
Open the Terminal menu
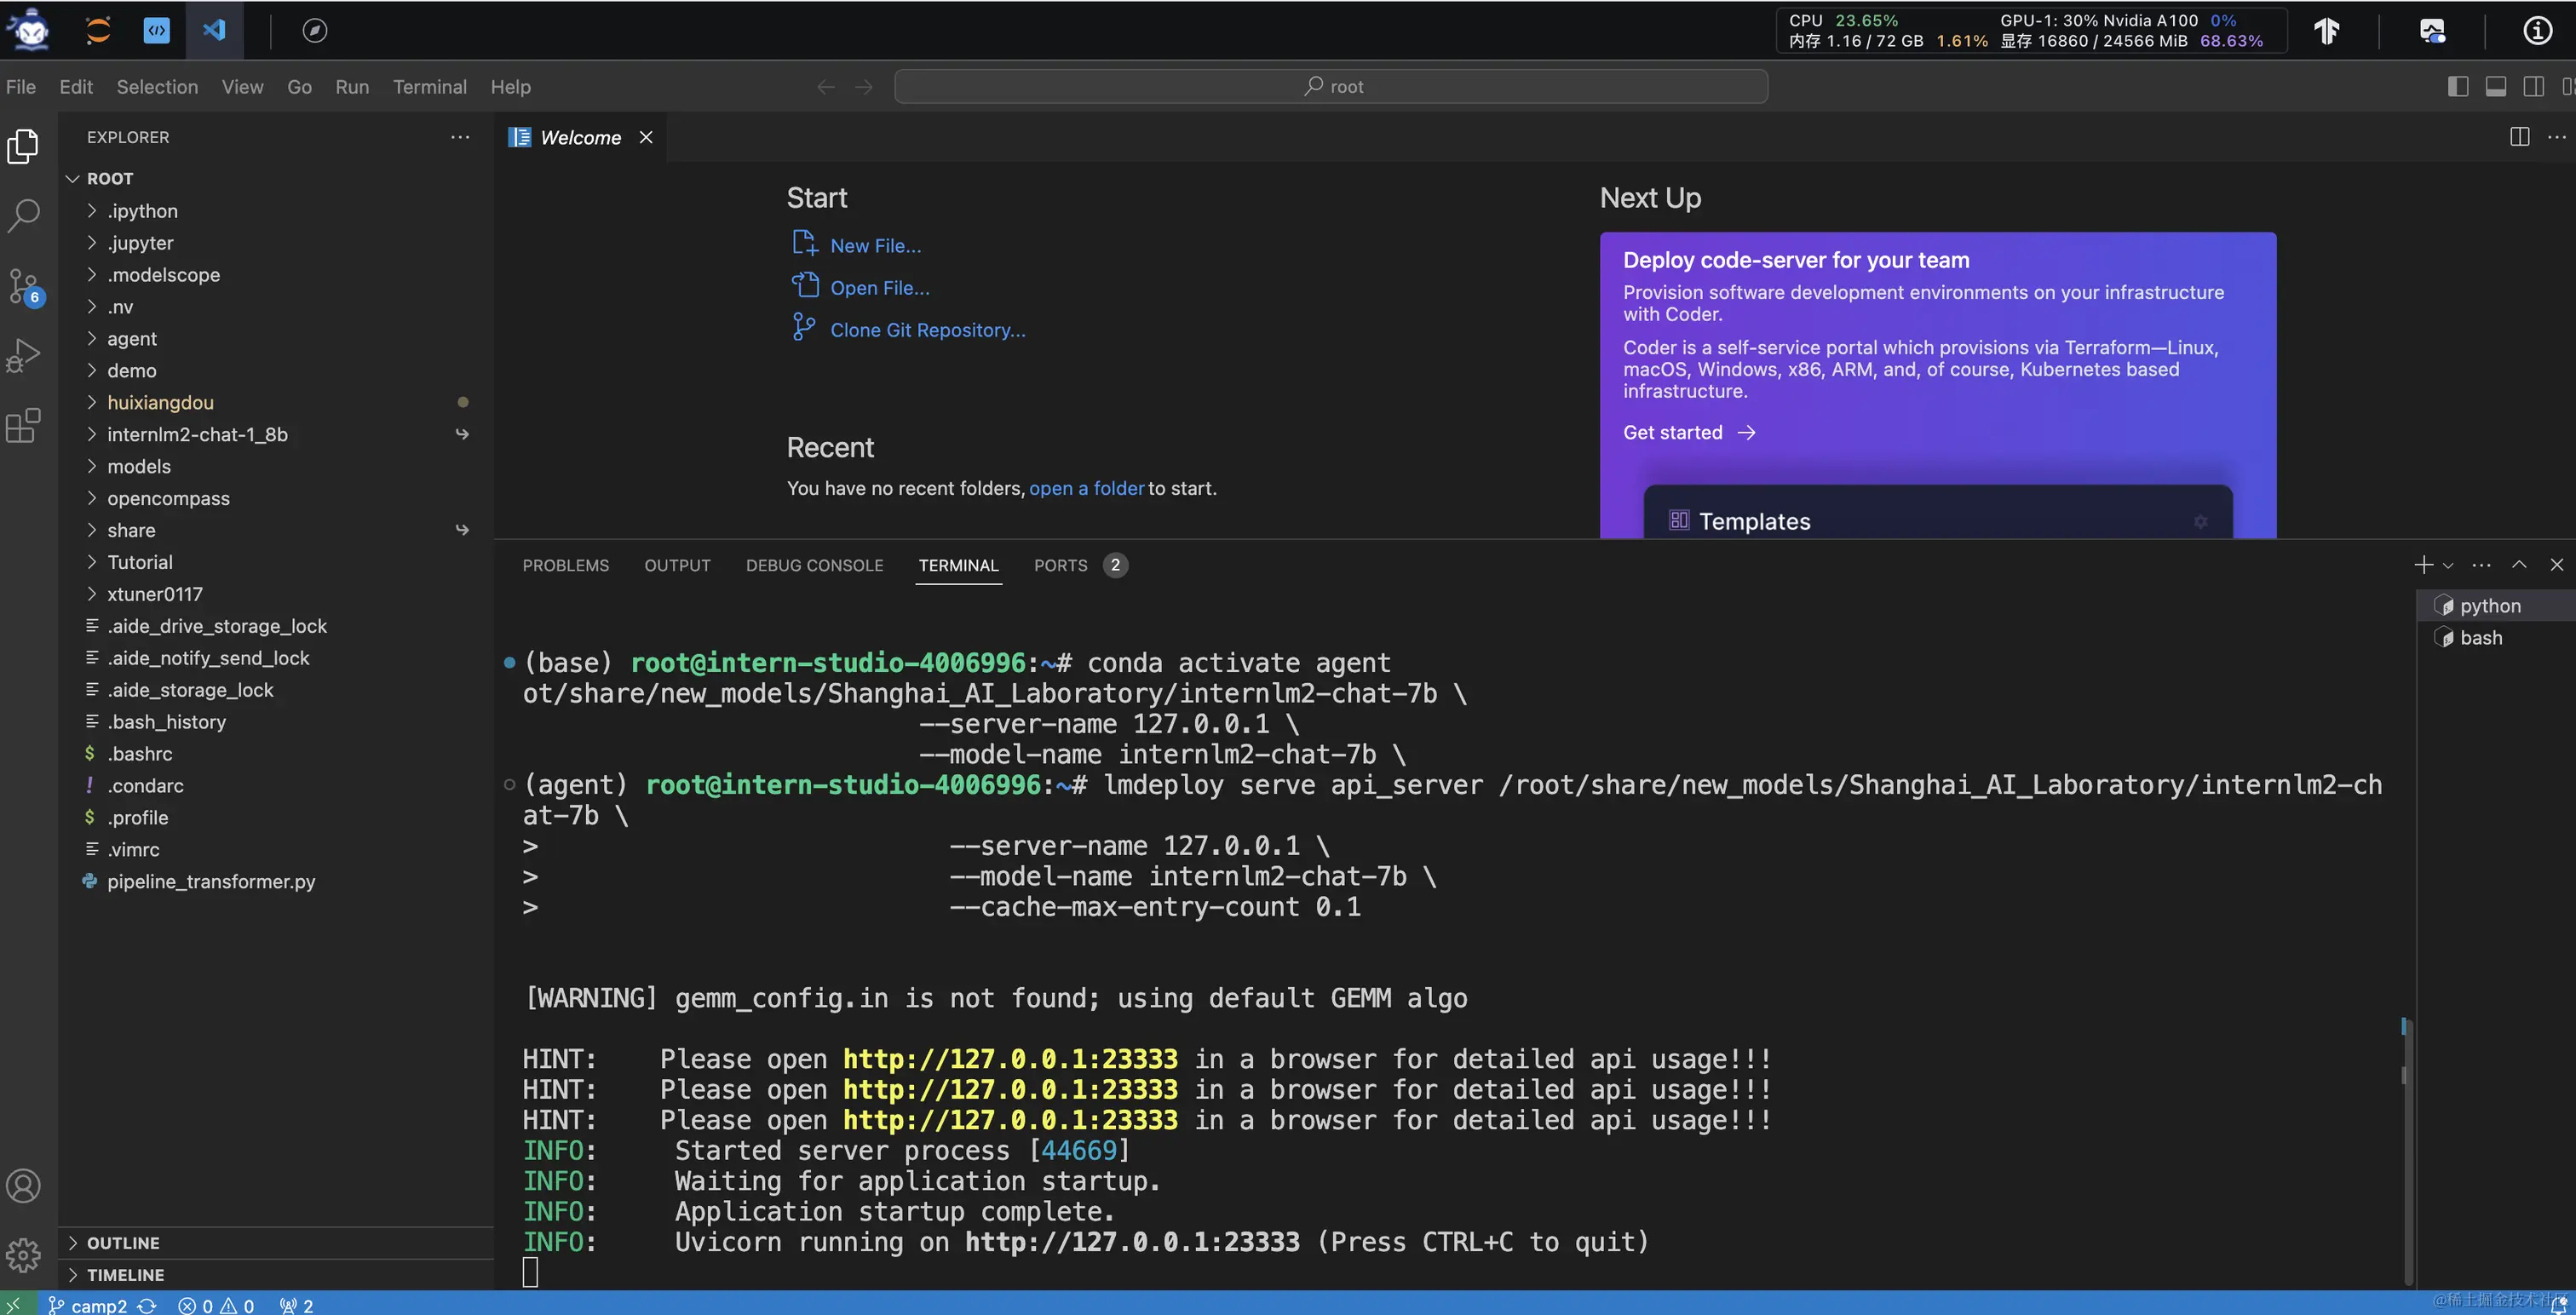click(430, 87)
